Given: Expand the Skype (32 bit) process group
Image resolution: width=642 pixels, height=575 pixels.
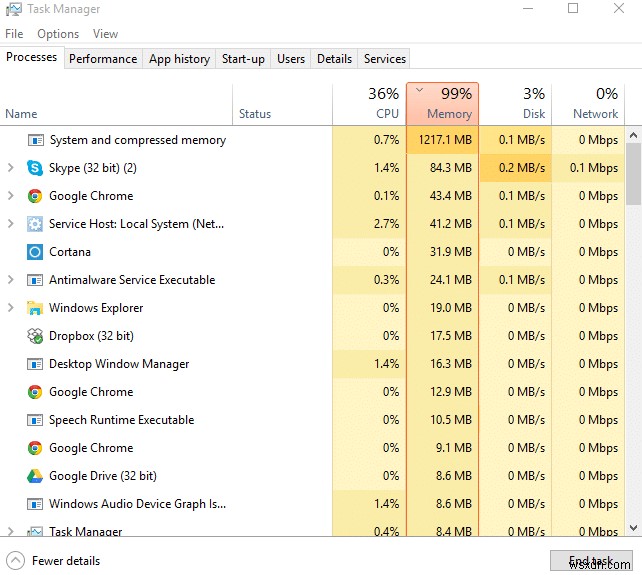Looking at the screenshot, I should coord(11,168).
